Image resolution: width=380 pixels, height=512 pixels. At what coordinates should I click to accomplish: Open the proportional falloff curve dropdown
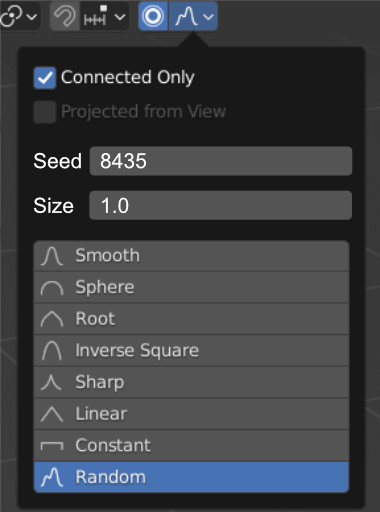[194, 16]
